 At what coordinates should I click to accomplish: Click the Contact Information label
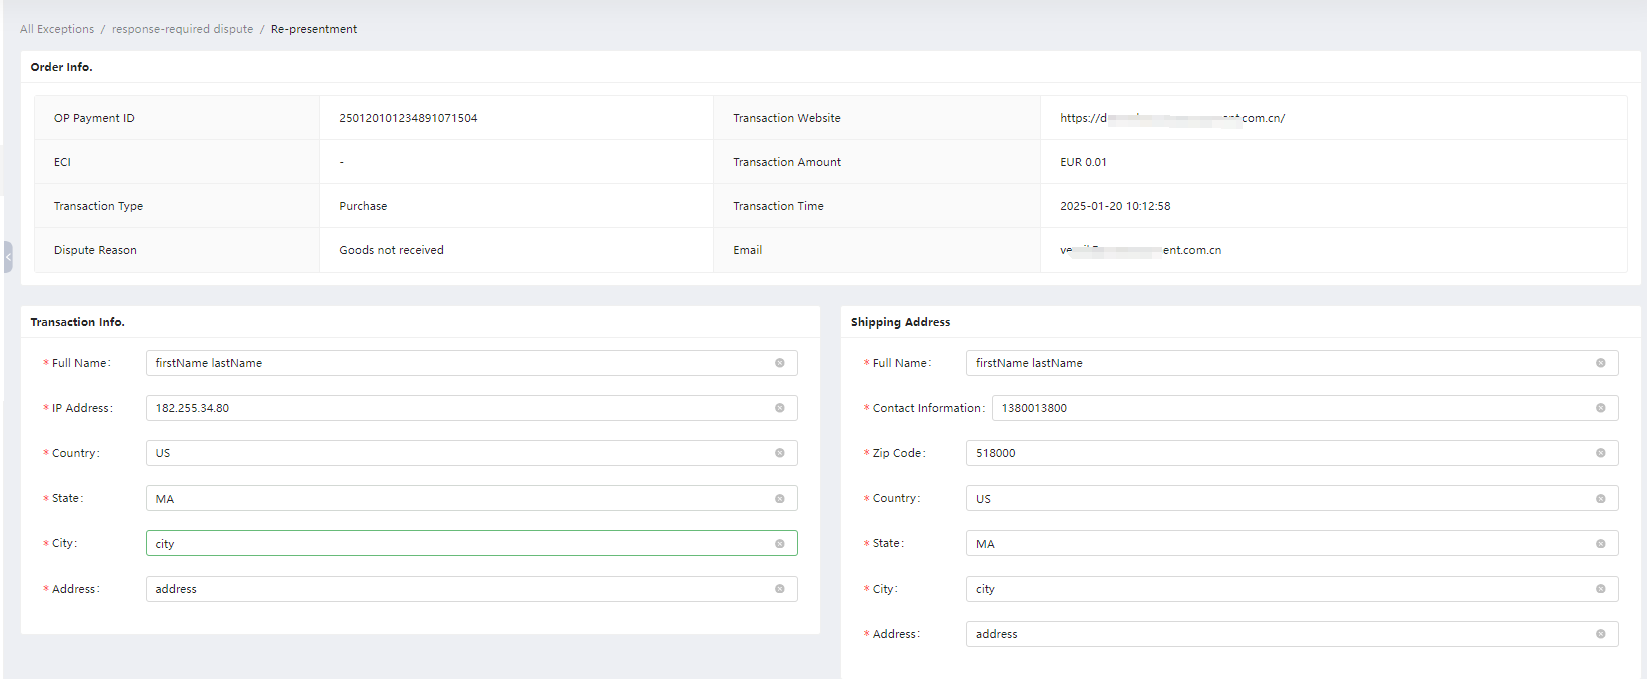(927, 408)
